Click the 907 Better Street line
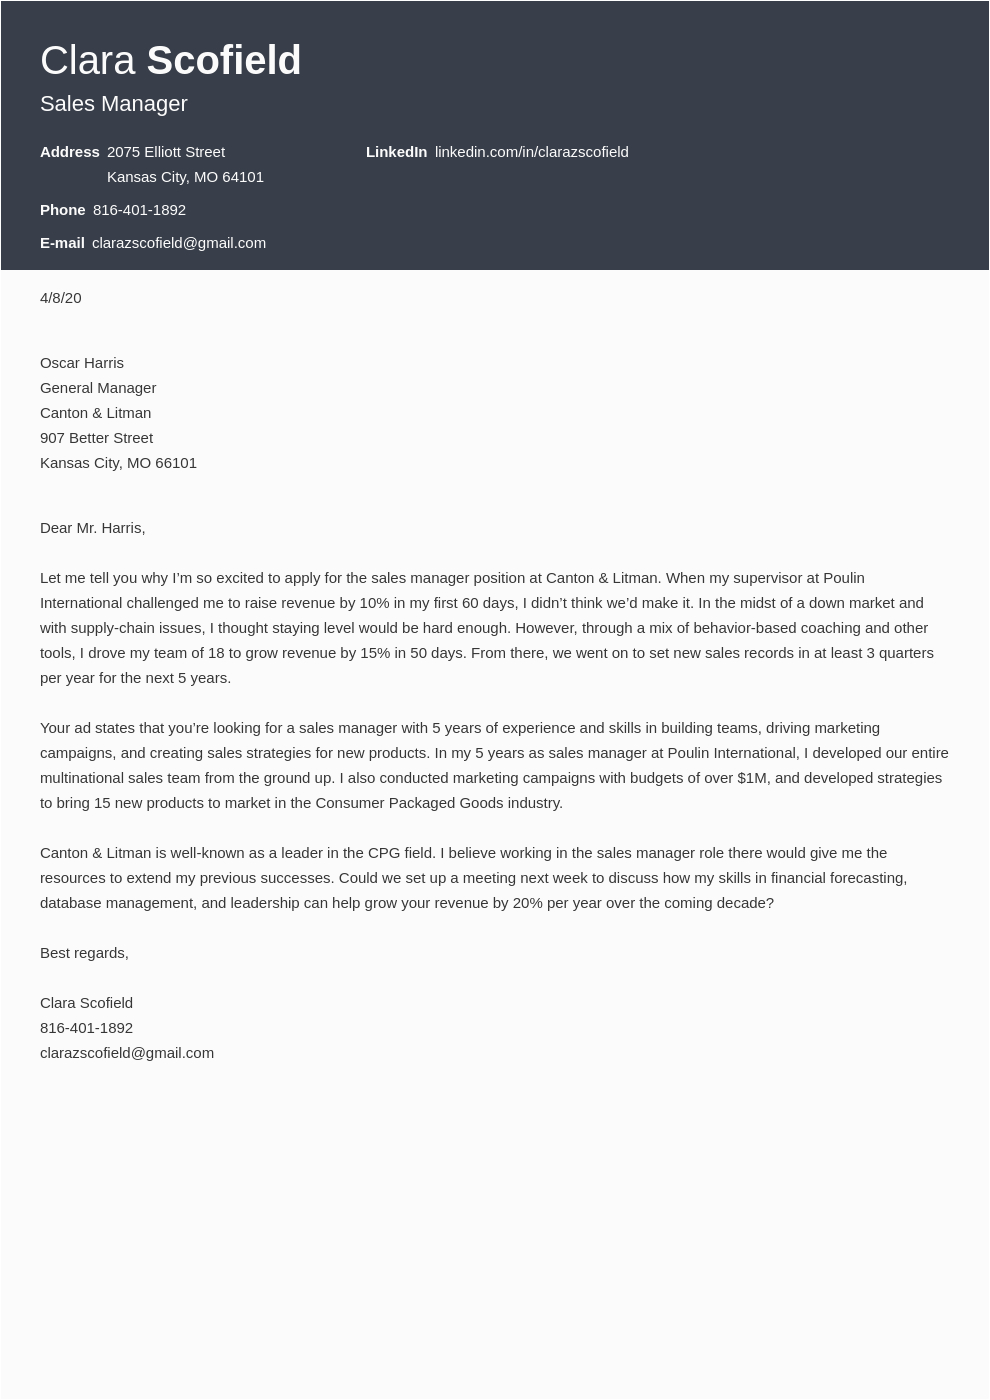This screenshot has height=1400, width=990. click(x=96, y=438)
